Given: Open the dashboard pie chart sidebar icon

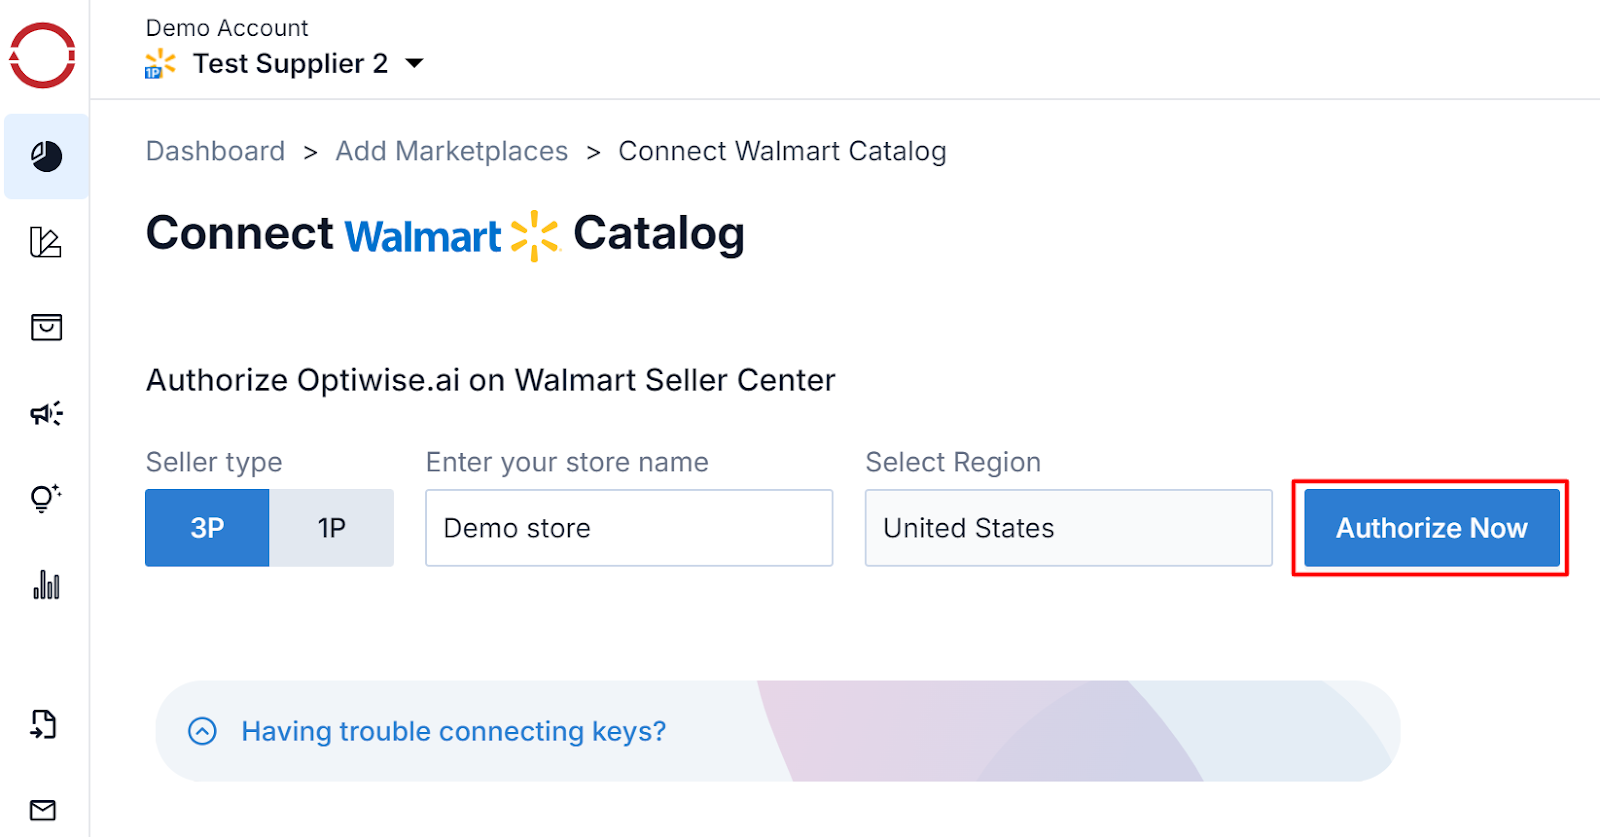Looking at the screenshot, I should [x=46, y=156].
